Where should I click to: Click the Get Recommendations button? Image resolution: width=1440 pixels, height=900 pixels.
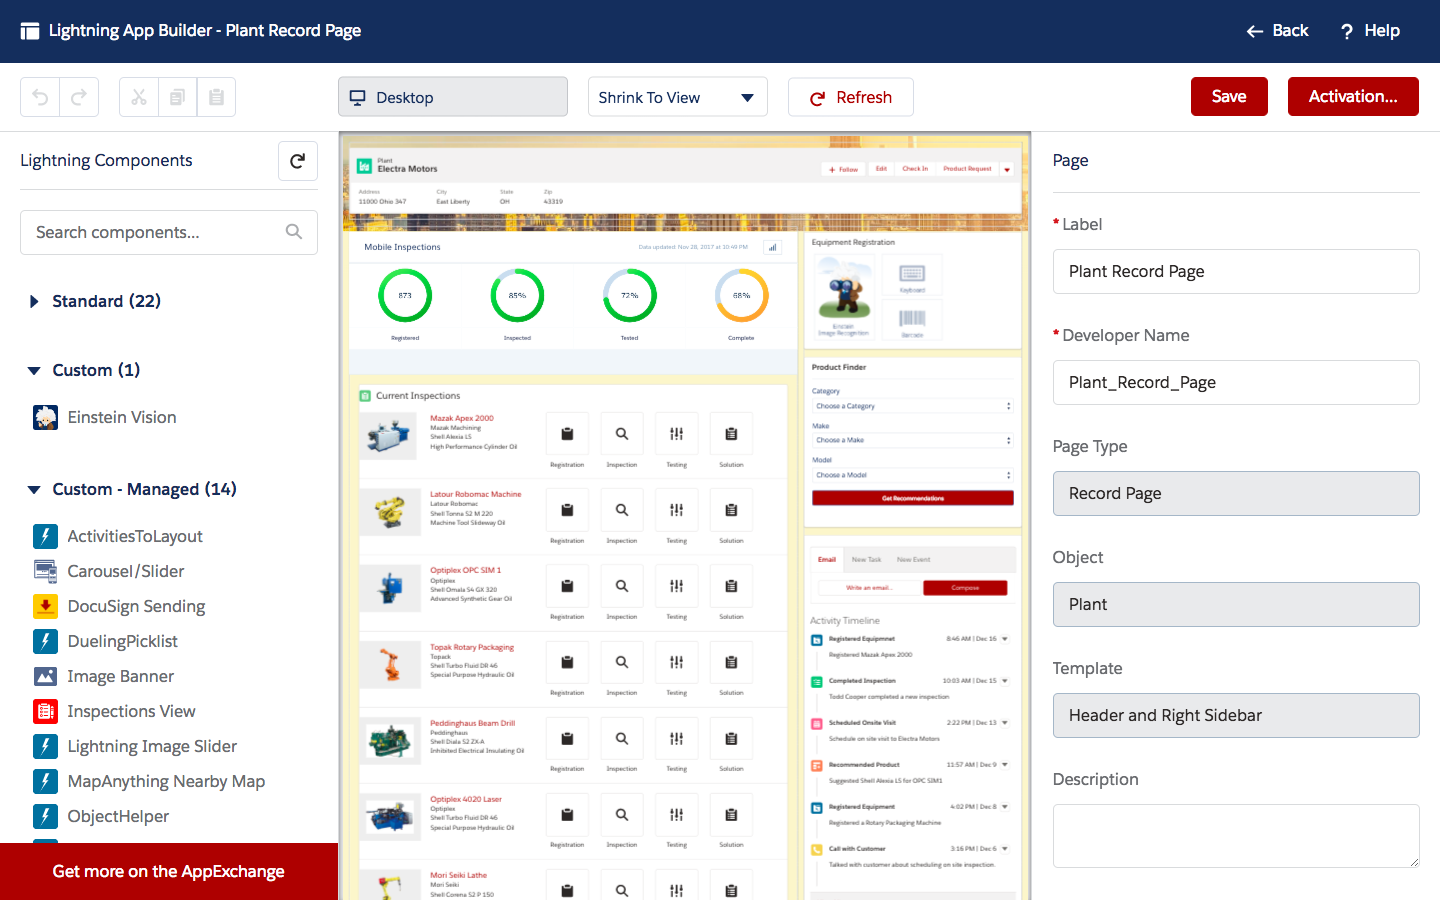913,498
